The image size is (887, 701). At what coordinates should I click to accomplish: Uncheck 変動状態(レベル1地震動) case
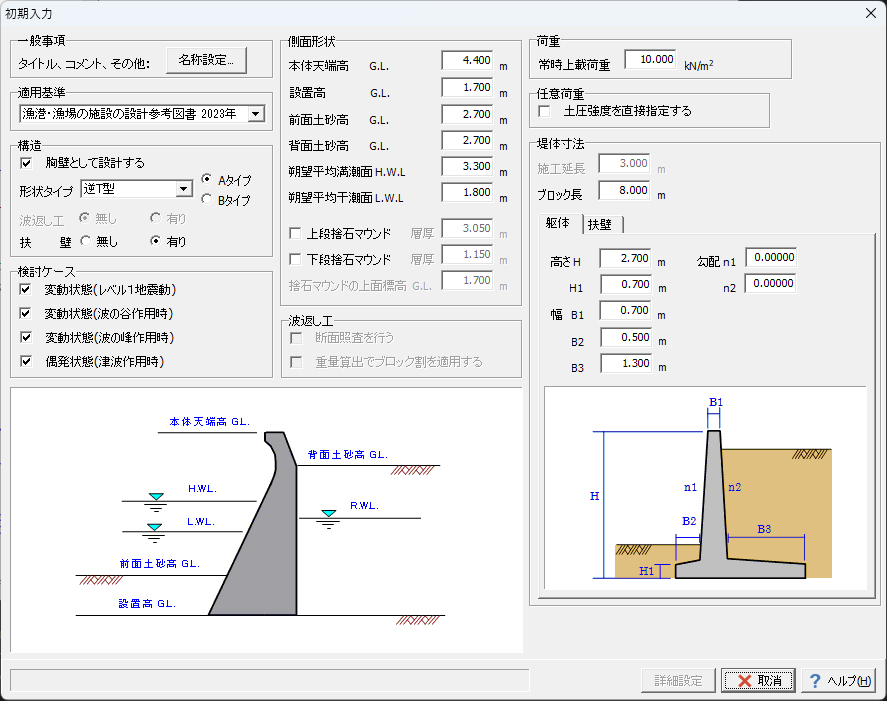27,290
